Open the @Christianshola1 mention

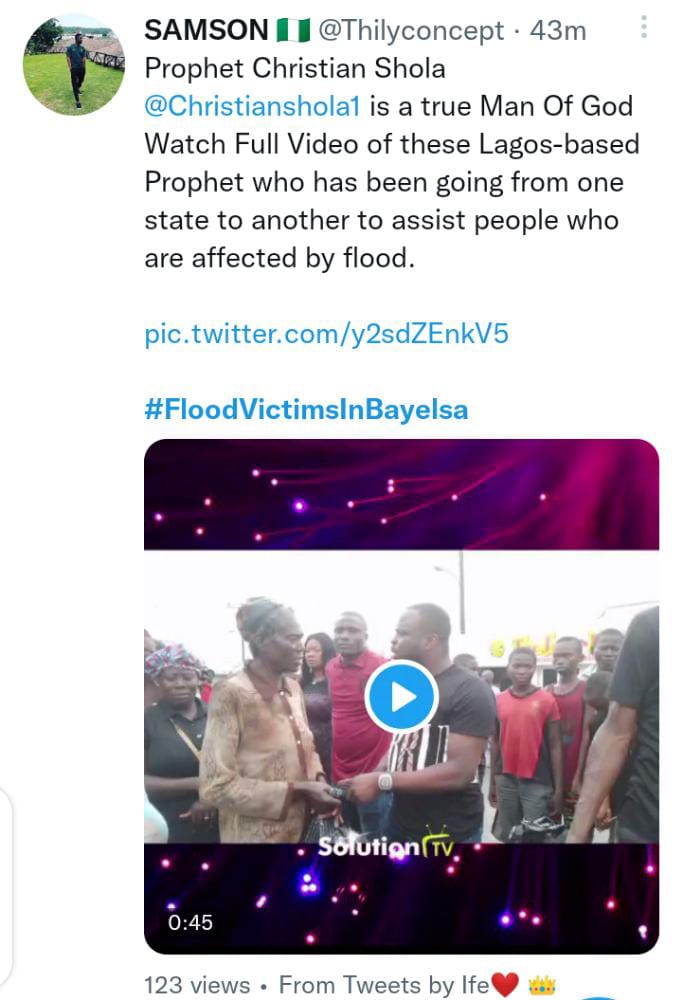[x=253, y=107]
